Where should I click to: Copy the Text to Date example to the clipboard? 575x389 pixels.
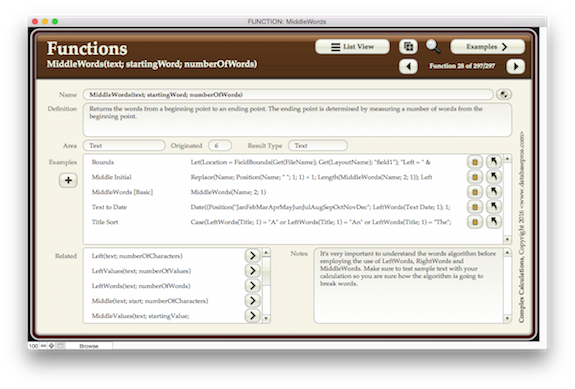[x=475, y=207]
